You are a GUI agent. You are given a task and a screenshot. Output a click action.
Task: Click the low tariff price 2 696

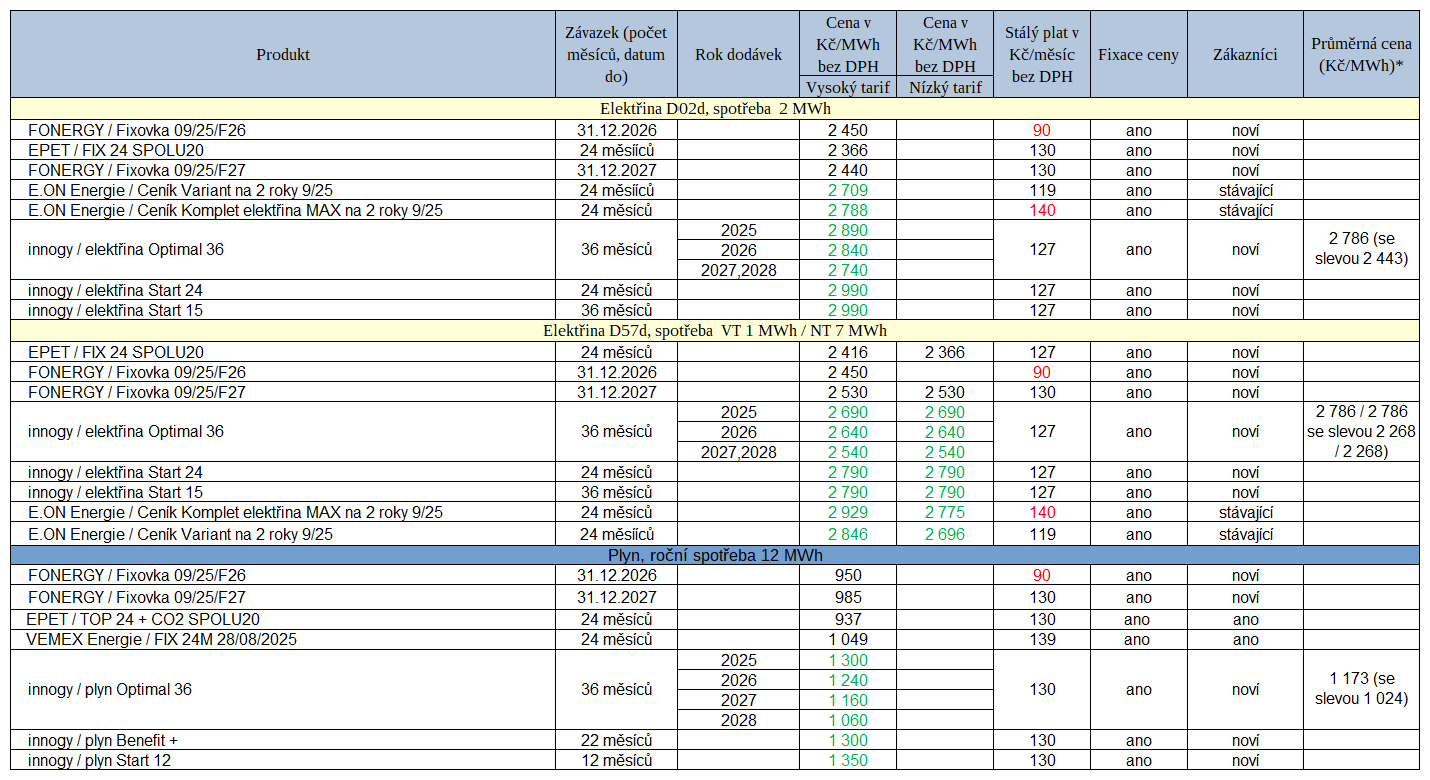coord(945,534)
